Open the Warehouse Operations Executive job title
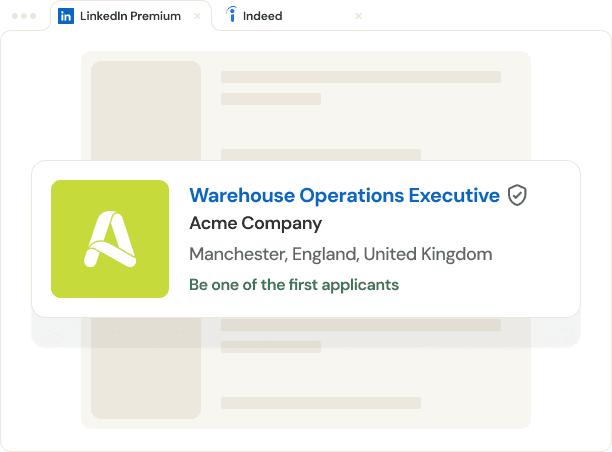Viewport: 612px width, 452px height. pyautogui.click(x=344, y=195)
